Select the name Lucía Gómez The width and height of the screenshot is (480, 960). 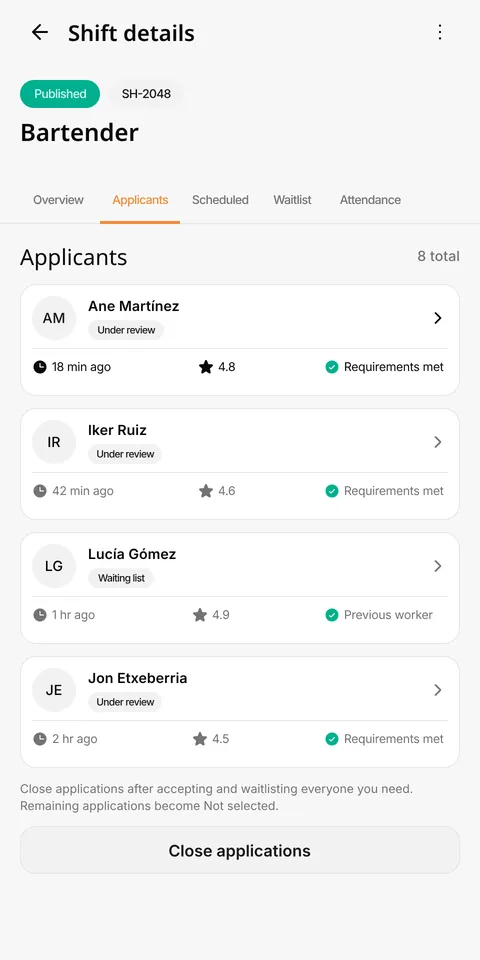click(x=132, y=554)
